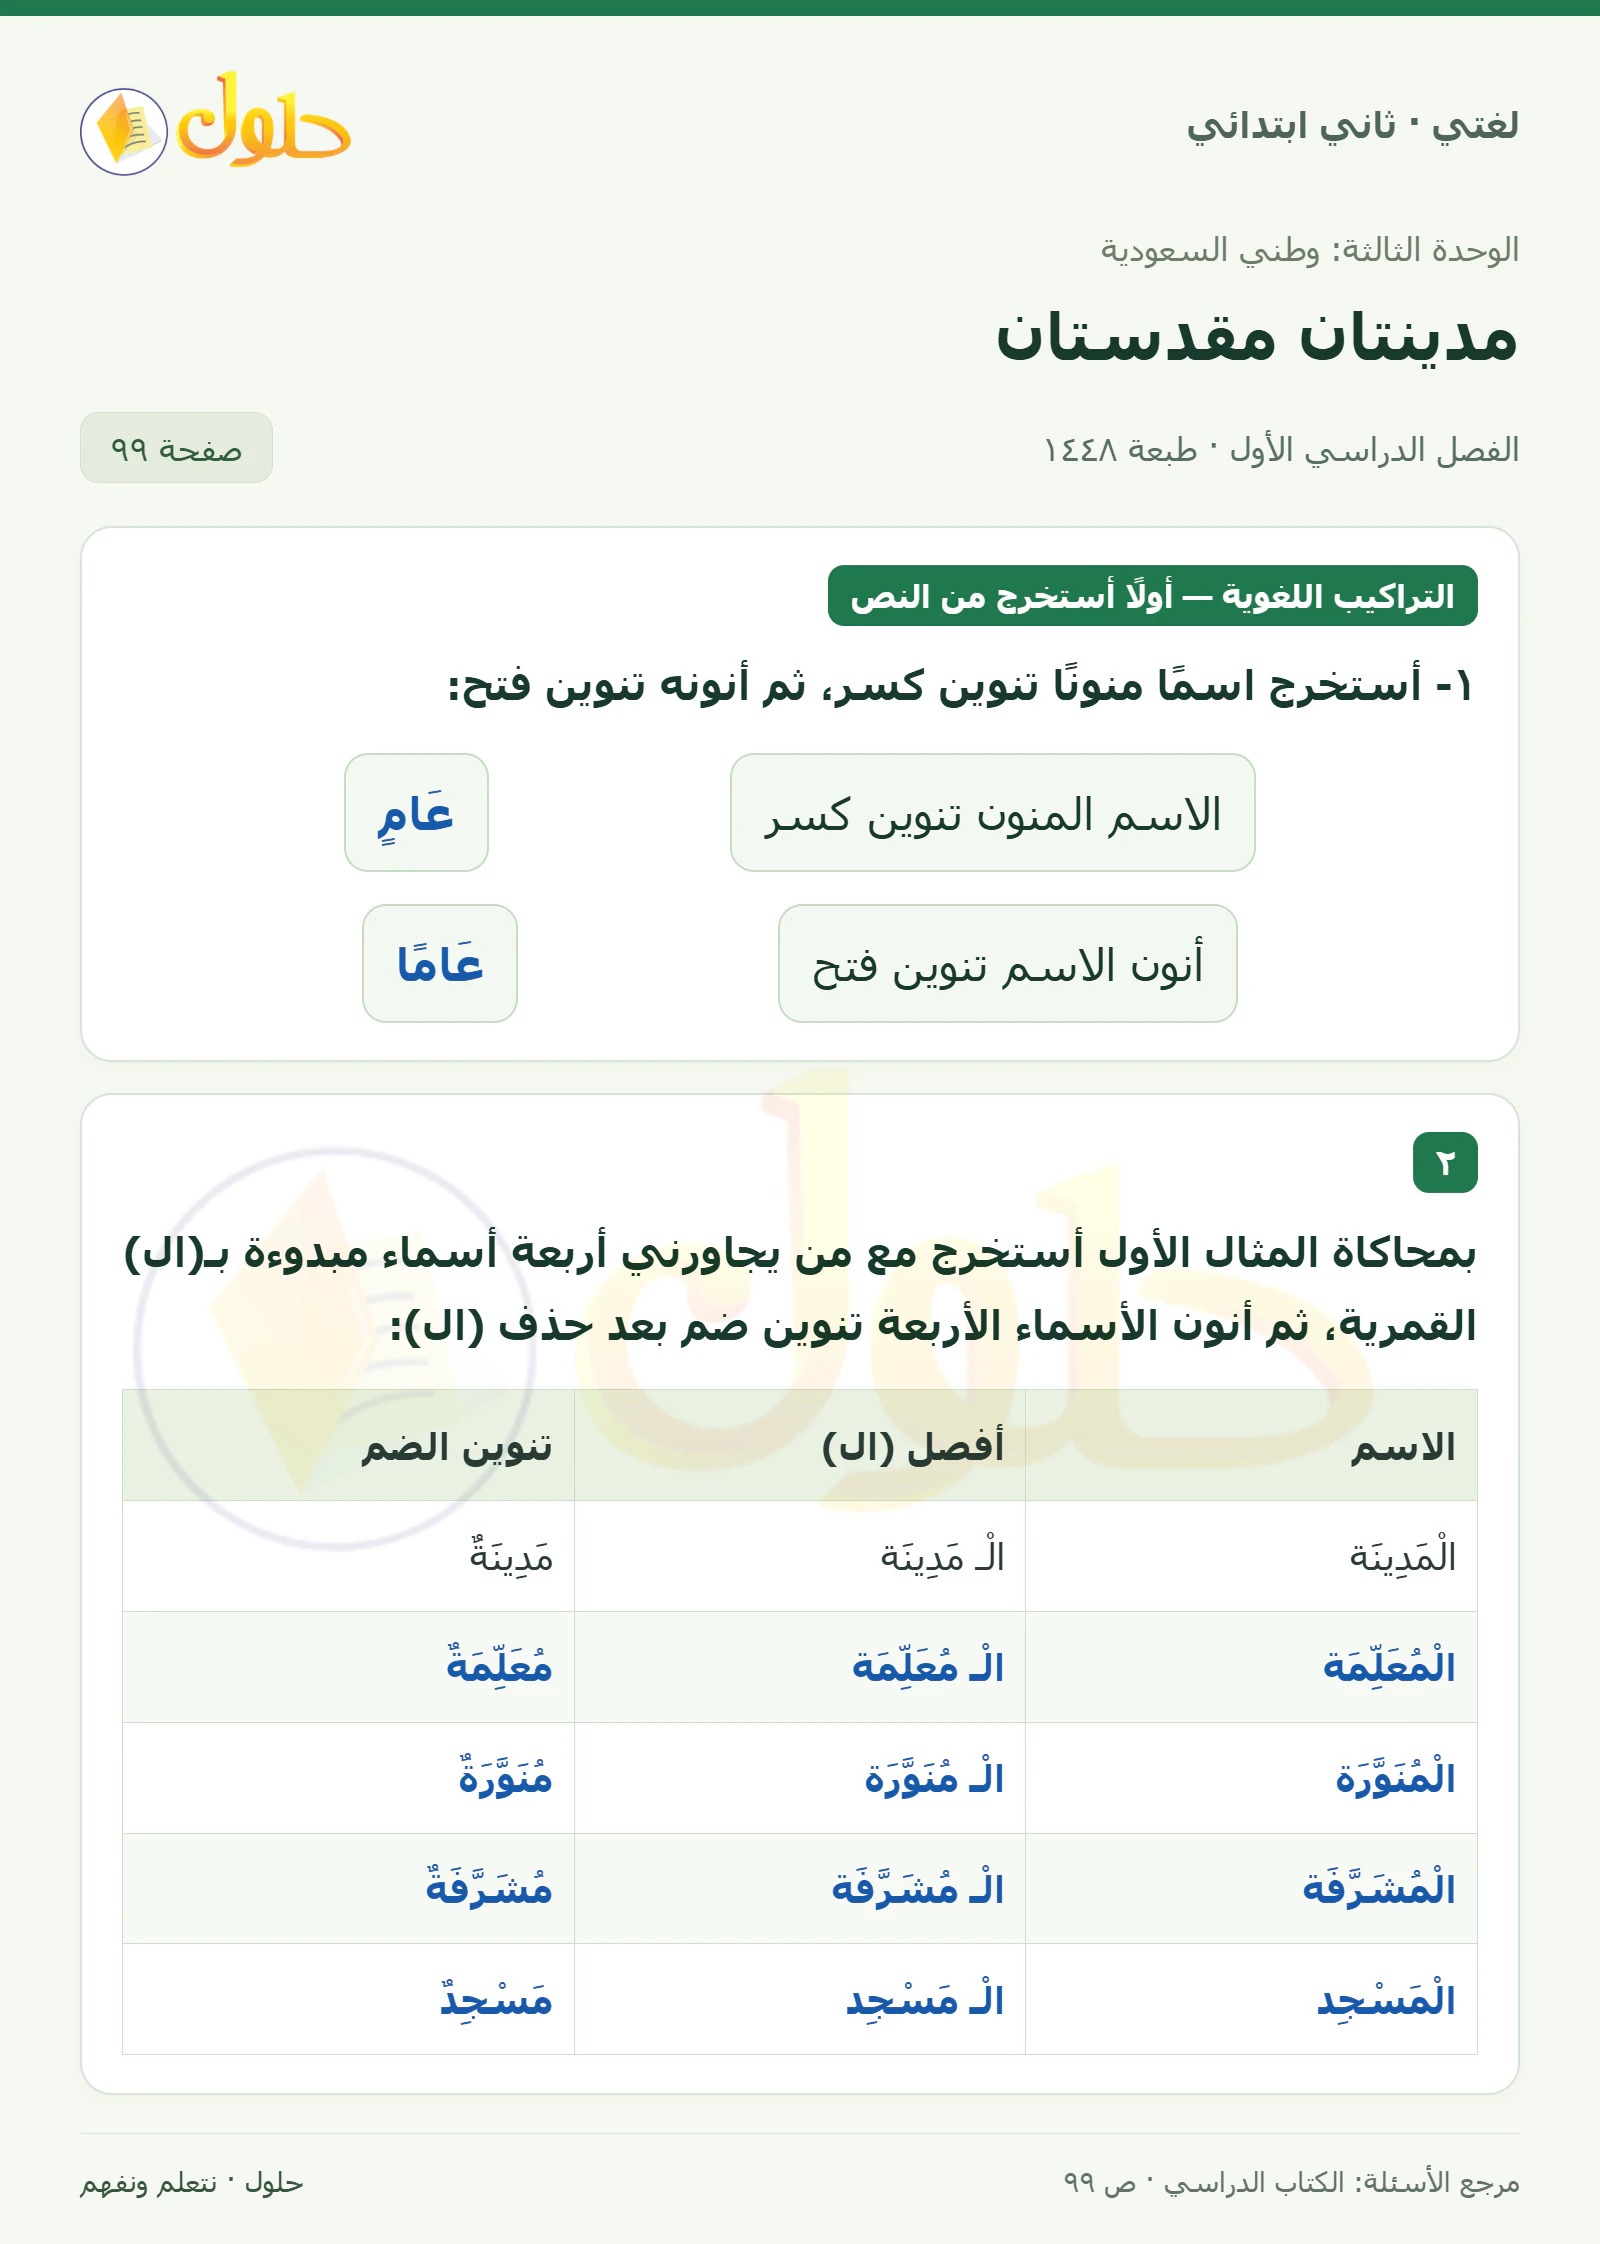
Task: Click the answer box عَامٍ
Action: [x=416, y=813]
